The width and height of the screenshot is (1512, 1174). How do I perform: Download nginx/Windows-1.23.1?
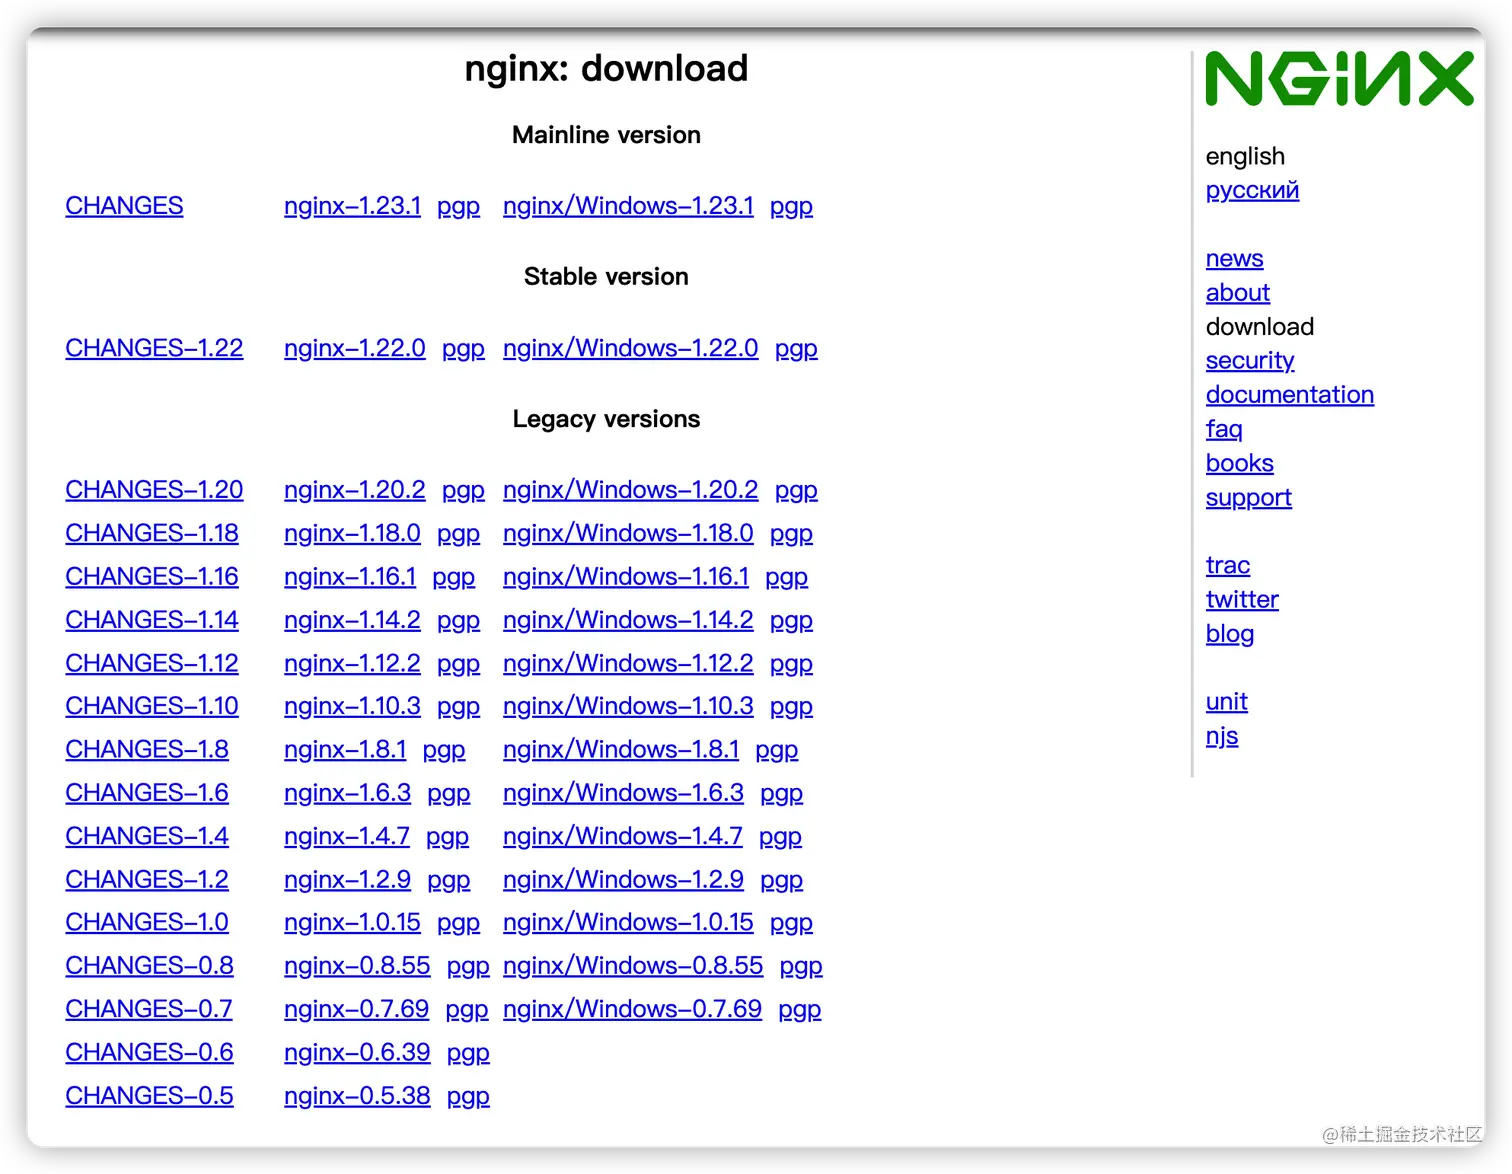tap(628, 206)
